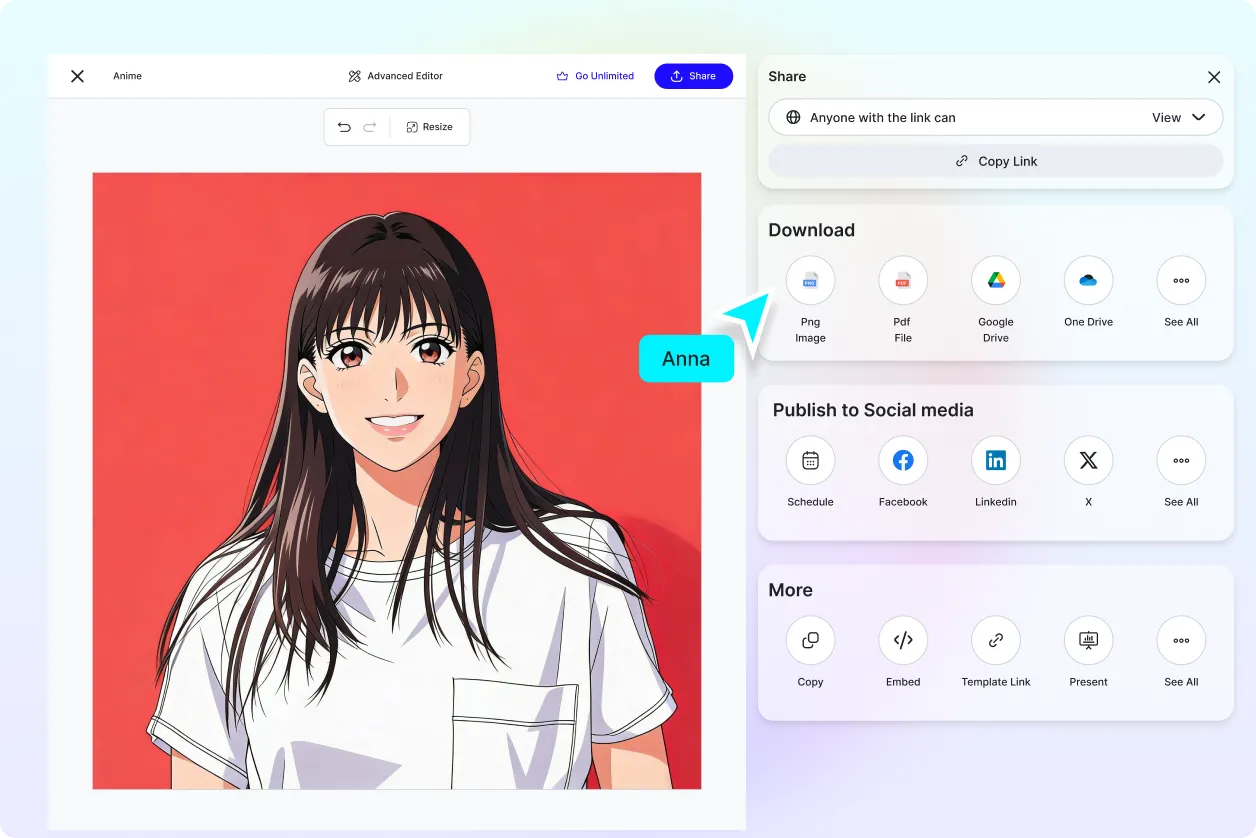Save to Google Drive

click(995, 280)
